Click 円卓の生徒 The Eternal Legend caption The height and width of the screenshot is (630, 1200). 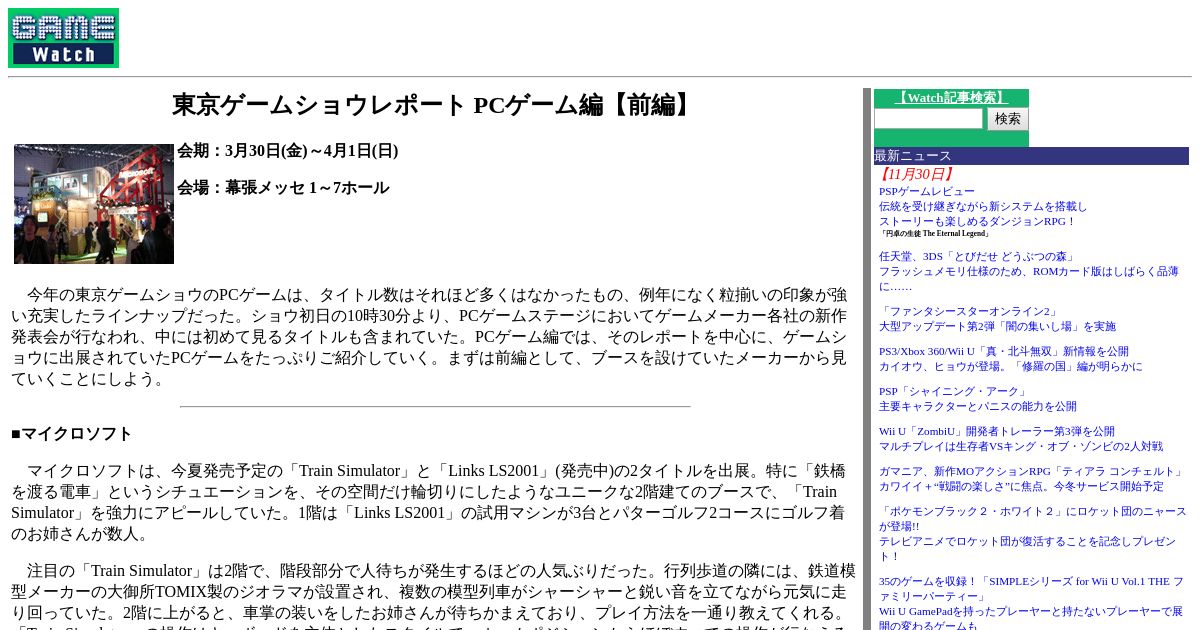click(x=935, y=234)
